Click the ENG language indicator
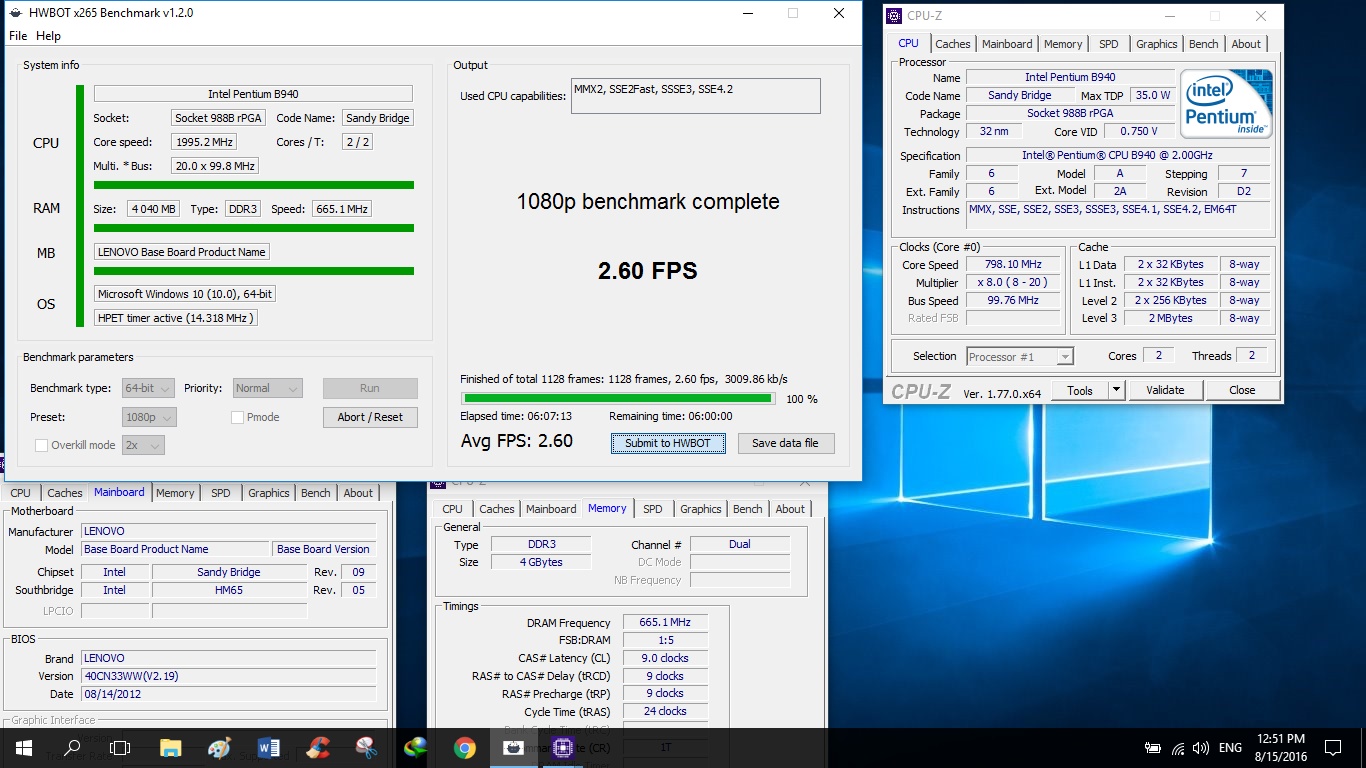 point(1230,747)
